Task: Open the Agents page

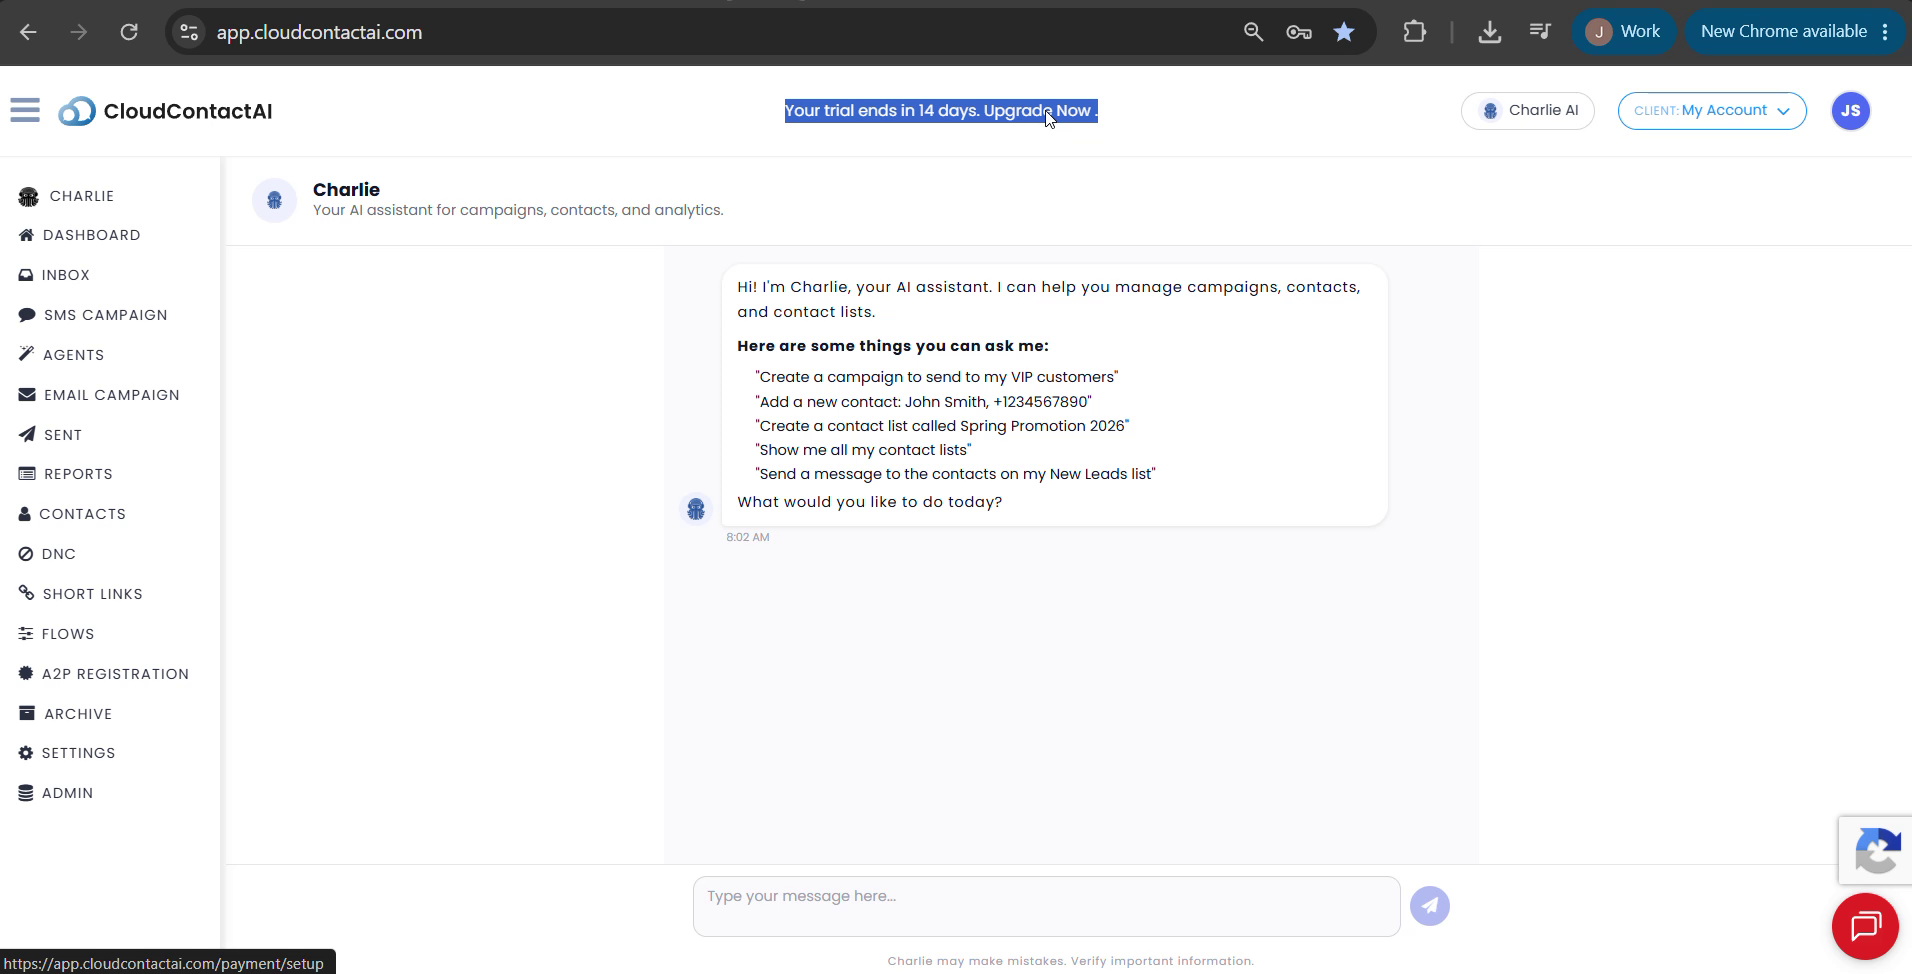Action: (x=61, y=355)
